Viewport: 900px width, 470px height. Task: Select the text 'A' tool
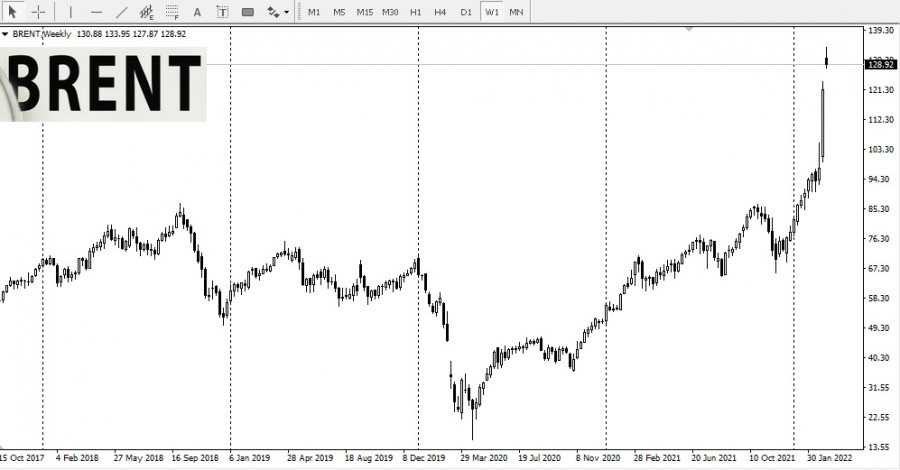pyautogui.click(x=197, y=11)
